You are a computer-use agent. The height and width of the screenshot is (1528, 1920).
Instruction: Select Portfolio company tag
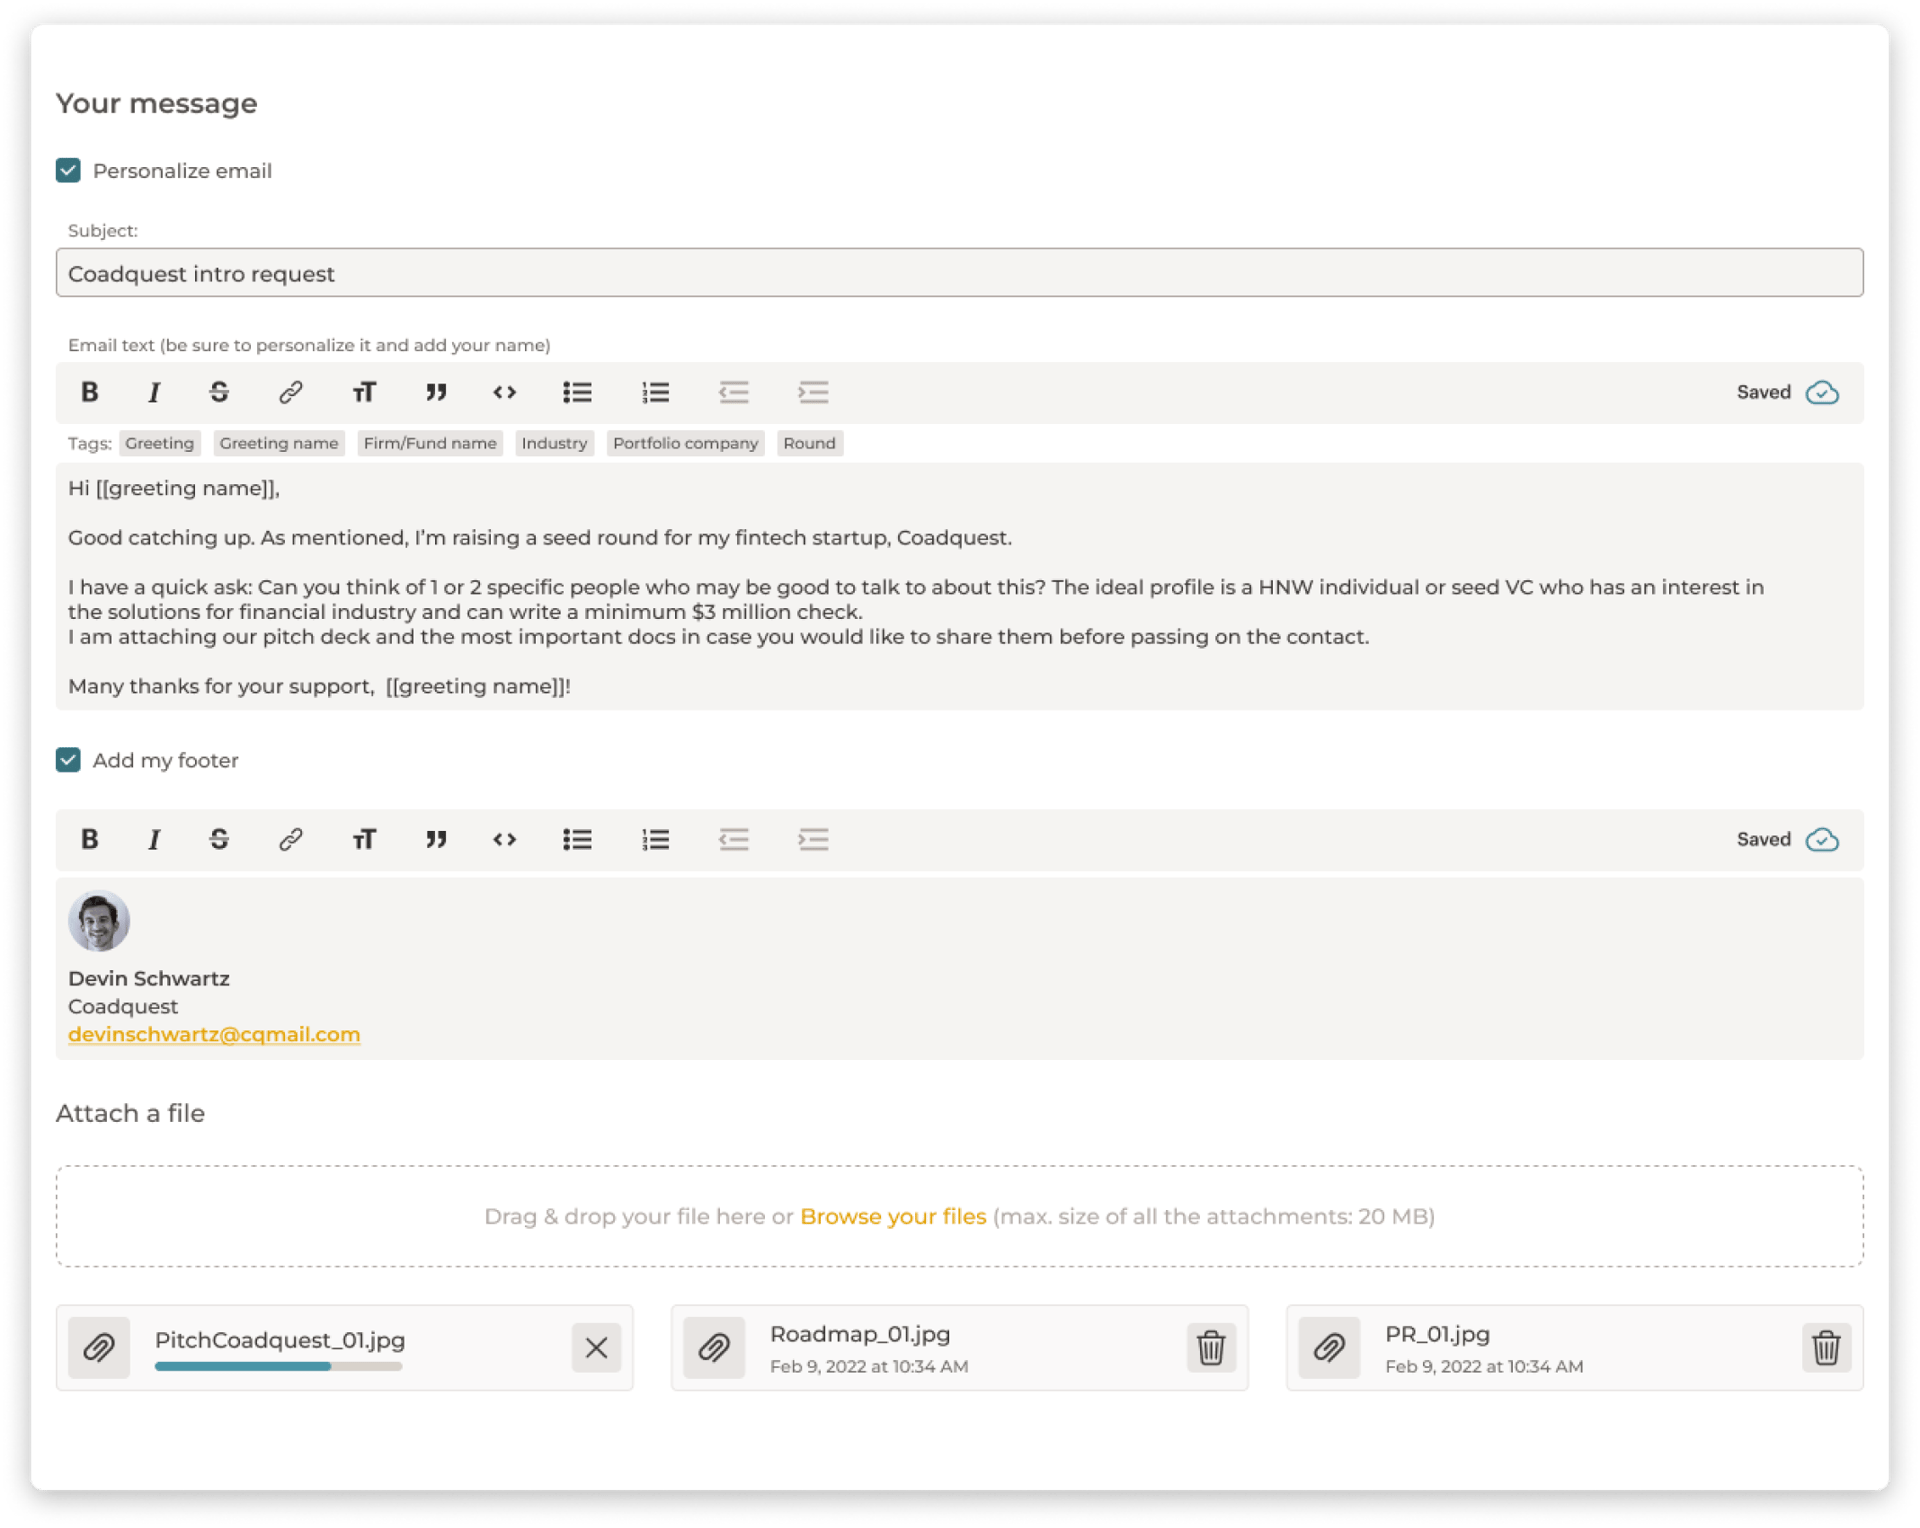click(686, 443)
